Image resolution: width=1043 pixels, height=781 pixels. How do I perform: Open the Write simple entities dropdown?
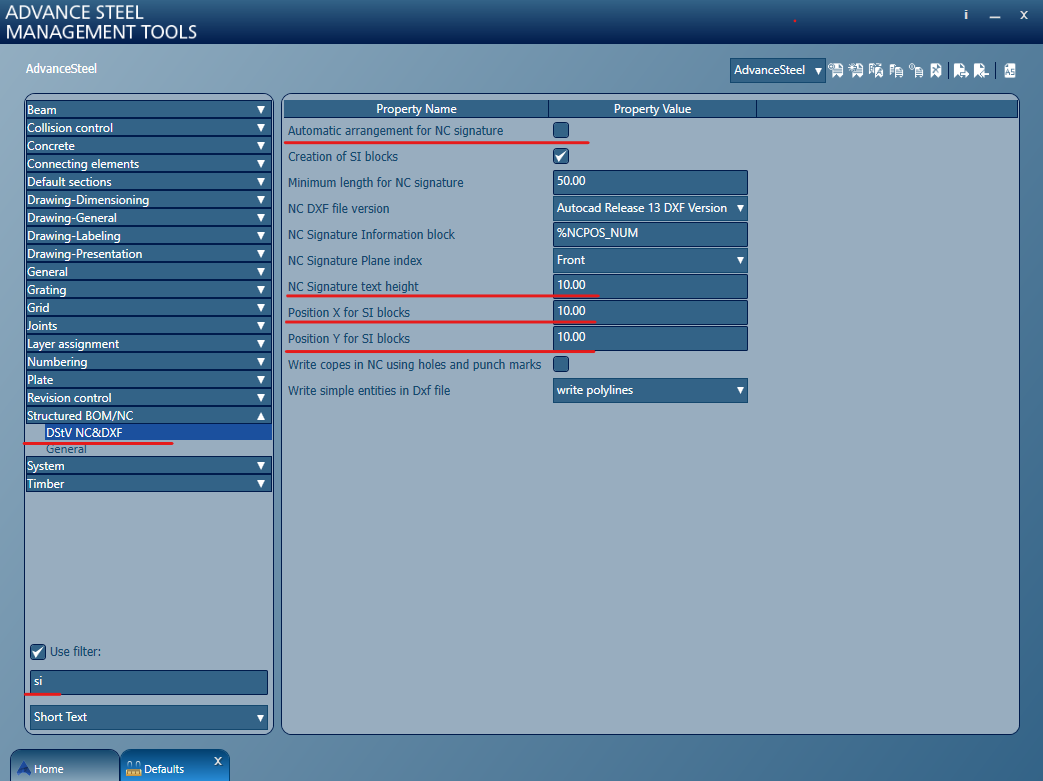[739, 390]
